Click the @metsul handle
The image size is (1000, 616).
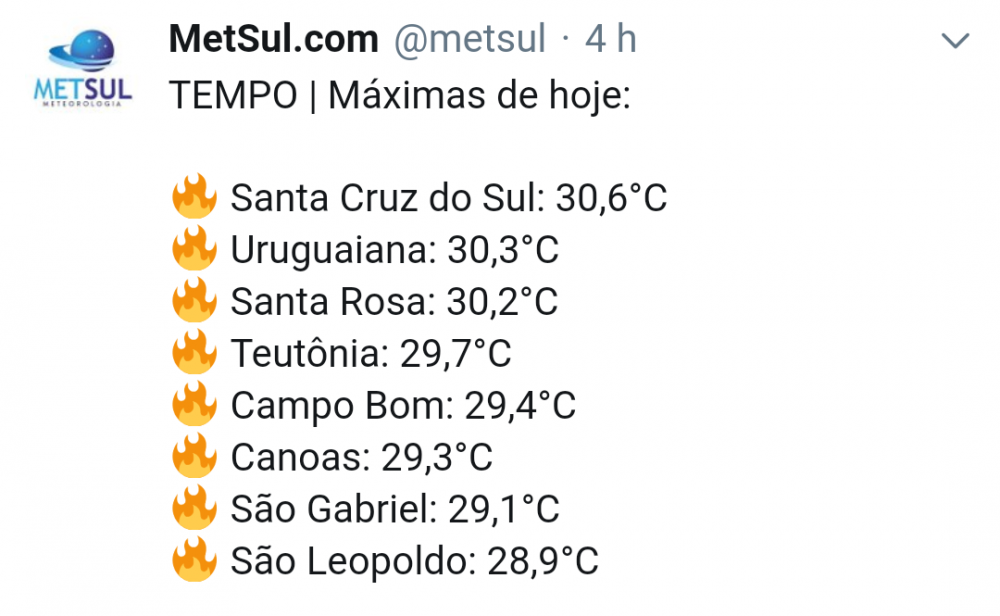tap(470, 40)
